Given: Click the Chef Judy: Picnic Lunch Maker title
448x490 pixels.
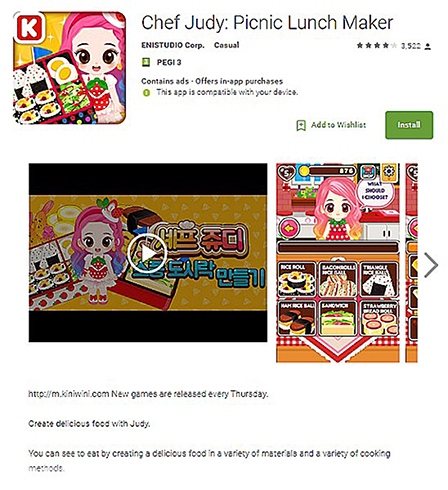Looking at the screenshot, I should click(x=267, y=23).
